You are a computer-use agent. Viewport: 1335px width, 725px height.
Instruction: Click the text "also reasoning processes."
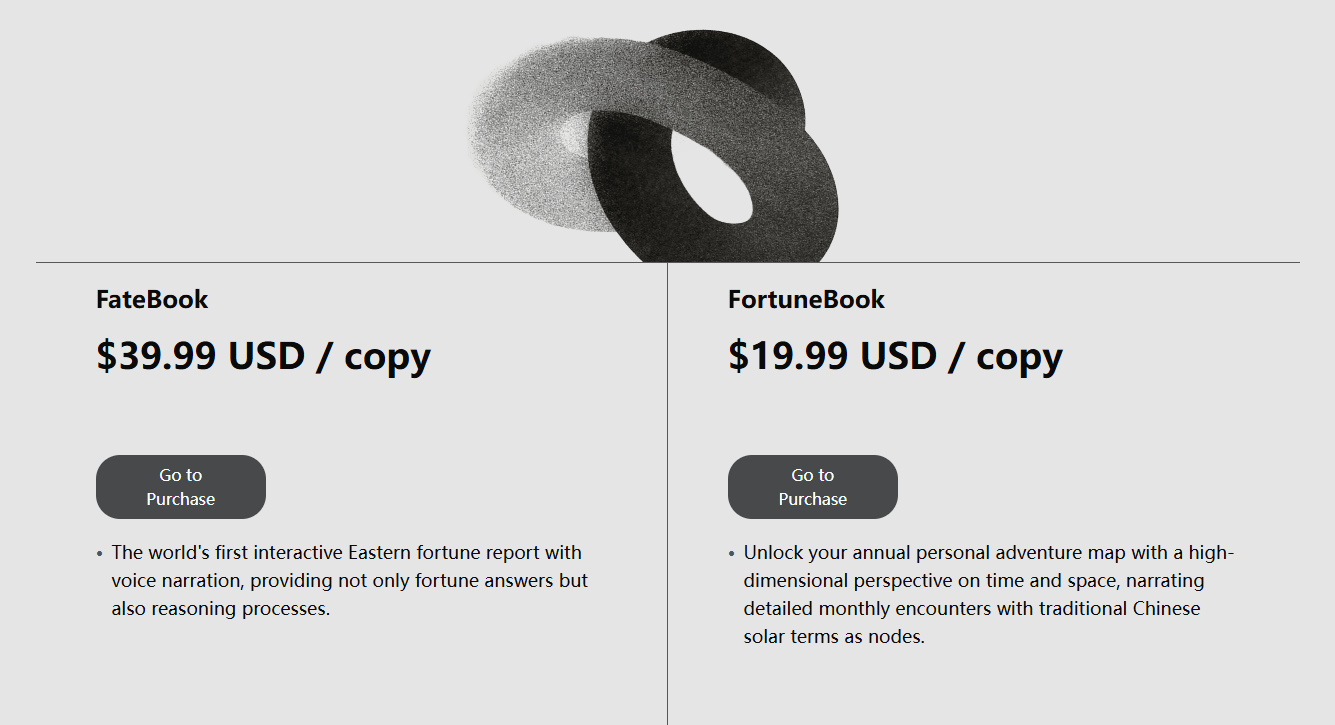pos(220,608)
